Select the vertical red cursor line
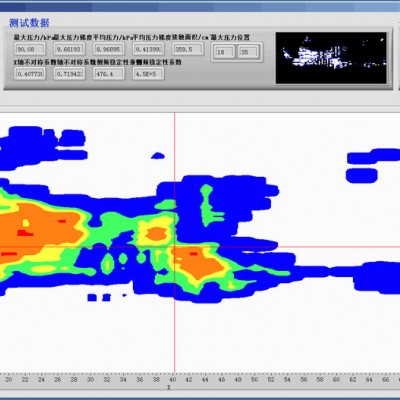This screenshot has height=400, width=400. coord(174,242)
